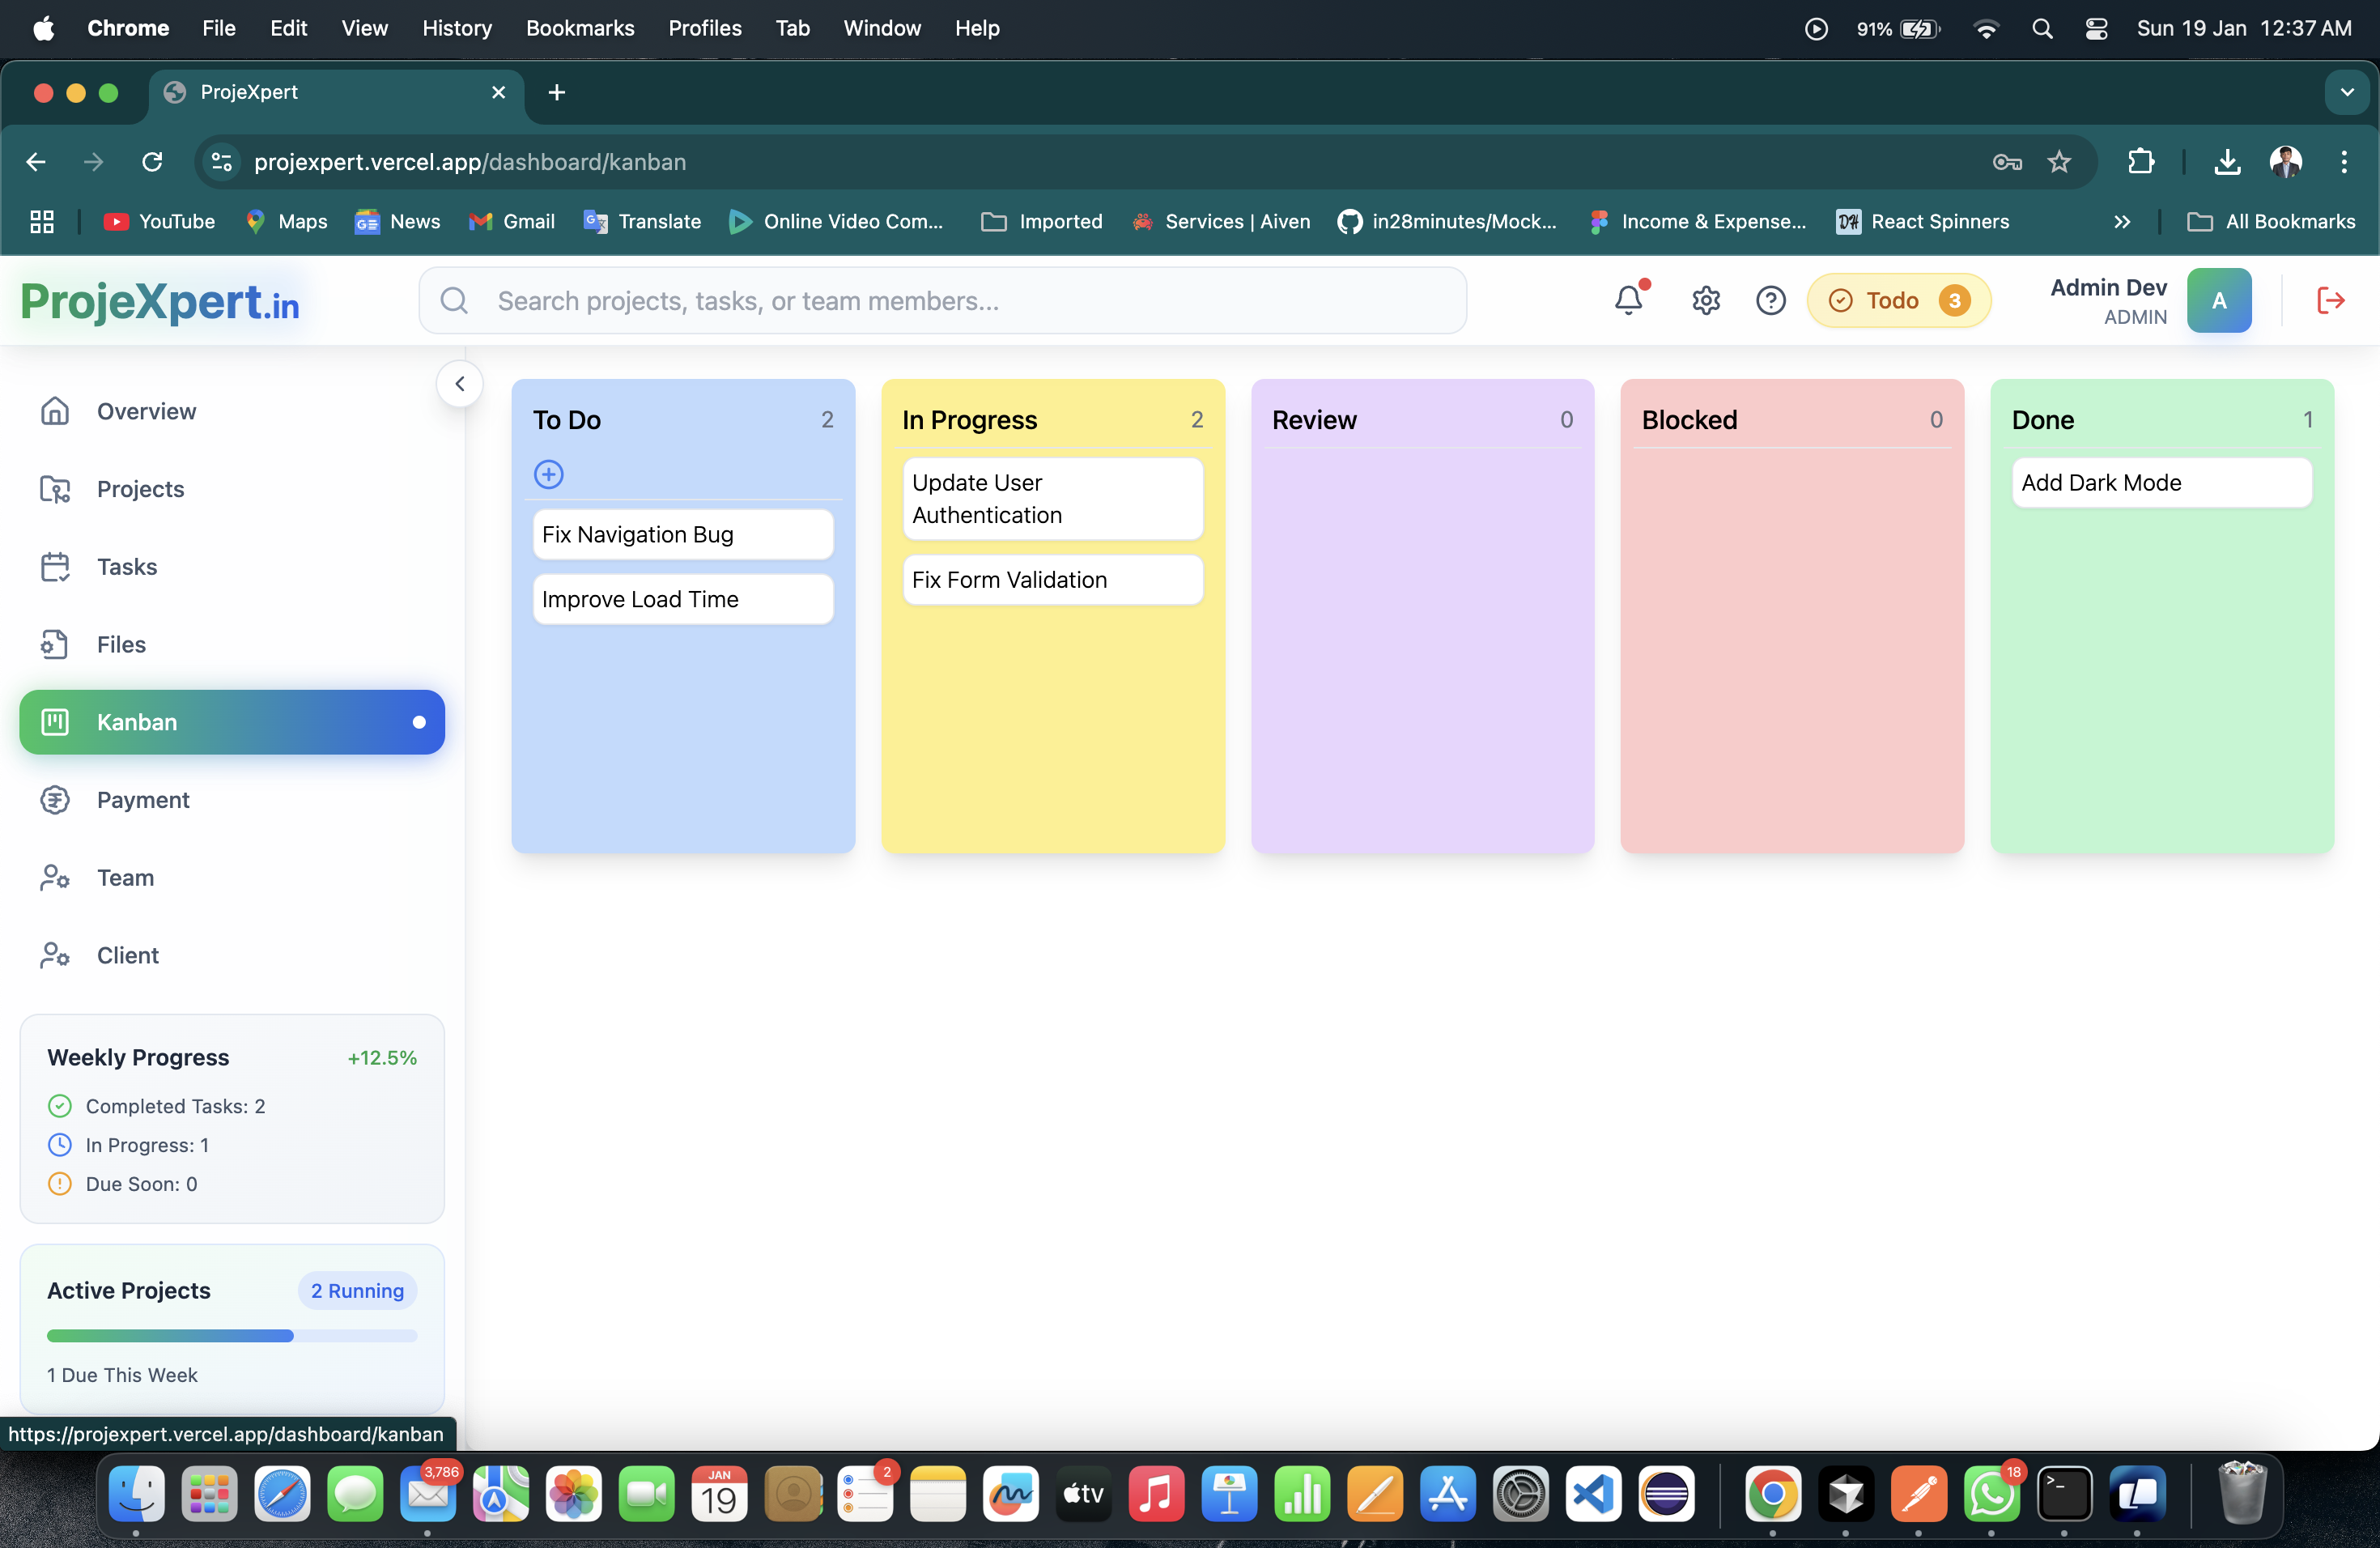The width and height of the screenshot is (2380, 1548).
Task: Click Completed Tasks: 2 entry
Action: 157,1106
